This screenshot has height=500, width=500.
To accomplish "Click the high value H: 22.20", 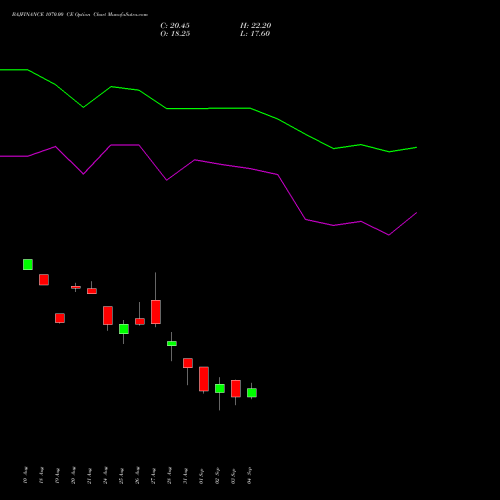I will tap(255, 26).
